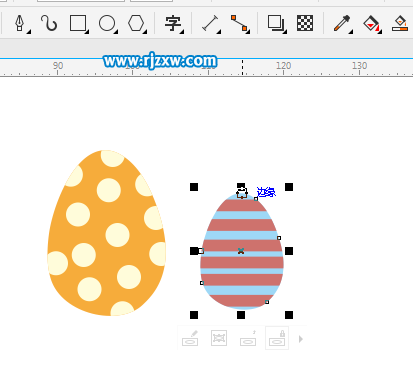Select the Rectangle tool
The image size is (413, 391).
[78, 23]
